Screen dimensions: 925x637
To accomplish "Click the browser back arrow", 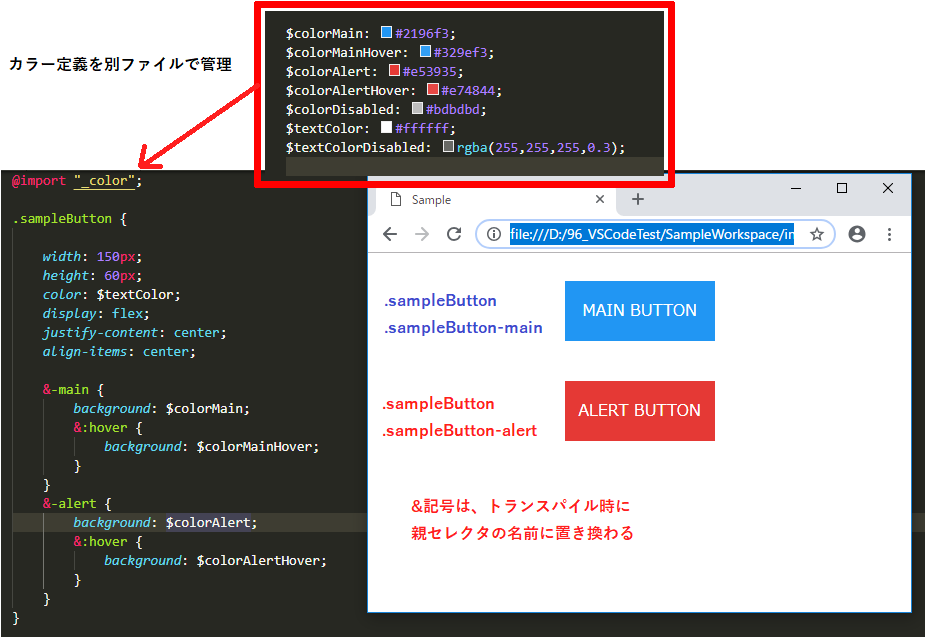I will (x=390, y=234).
